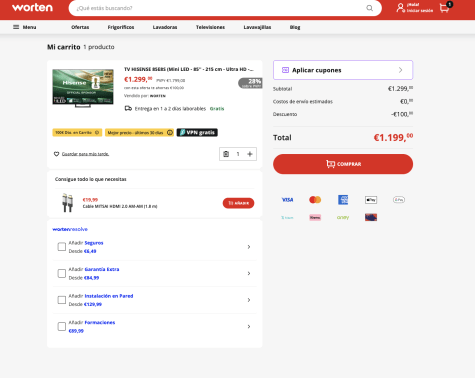475x378 pixels.
Task: Check the Añadir Seguros checkbox
Action: click(x=62, y=247)
